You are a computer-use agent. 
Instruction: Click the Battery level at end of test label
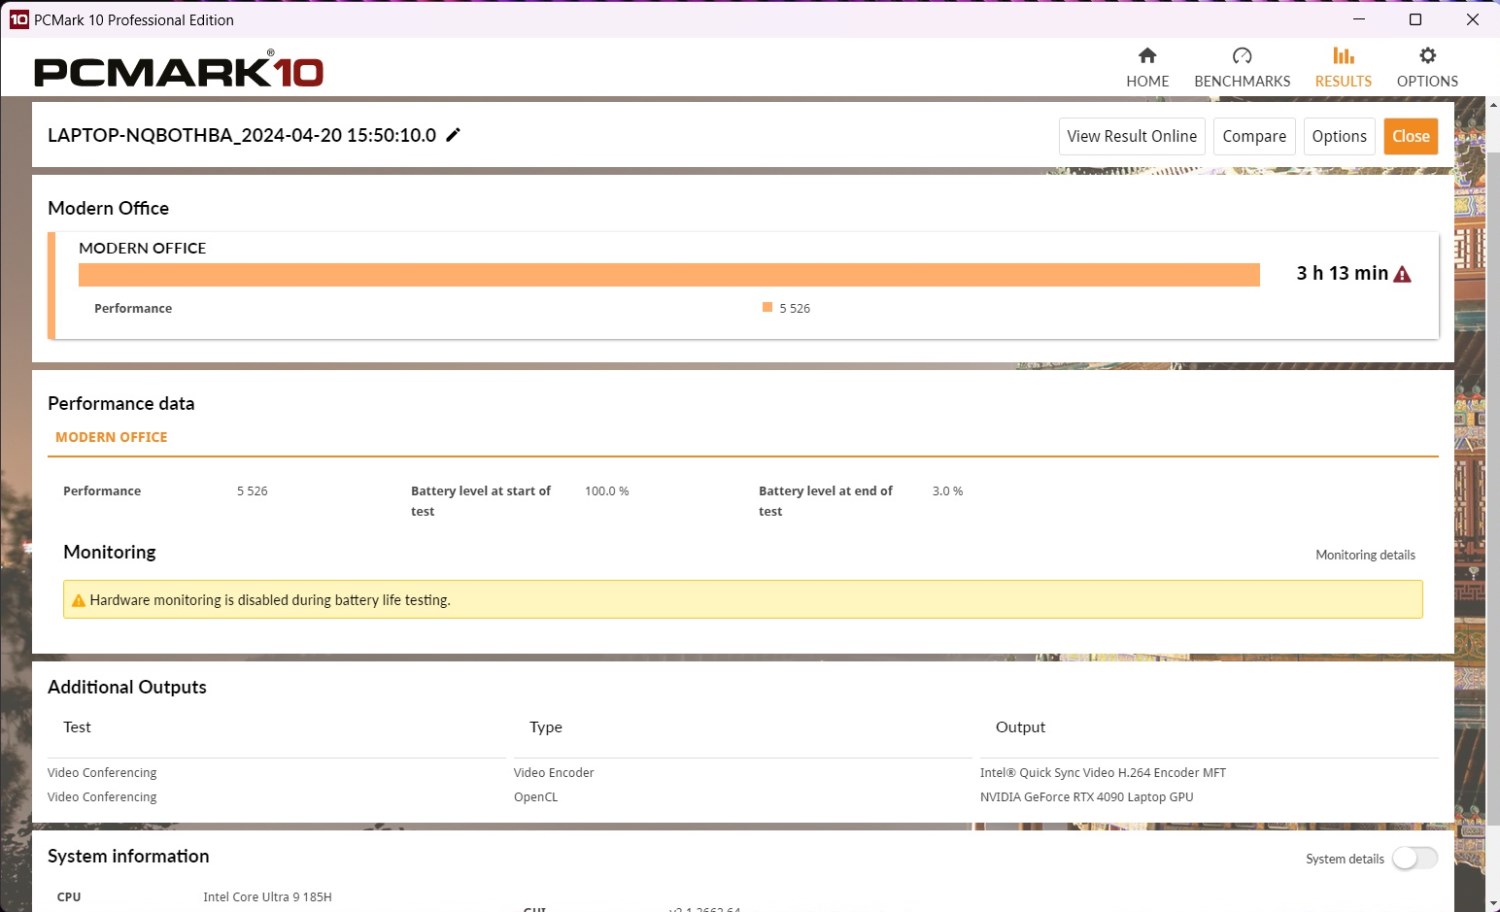tap(826, 501)
